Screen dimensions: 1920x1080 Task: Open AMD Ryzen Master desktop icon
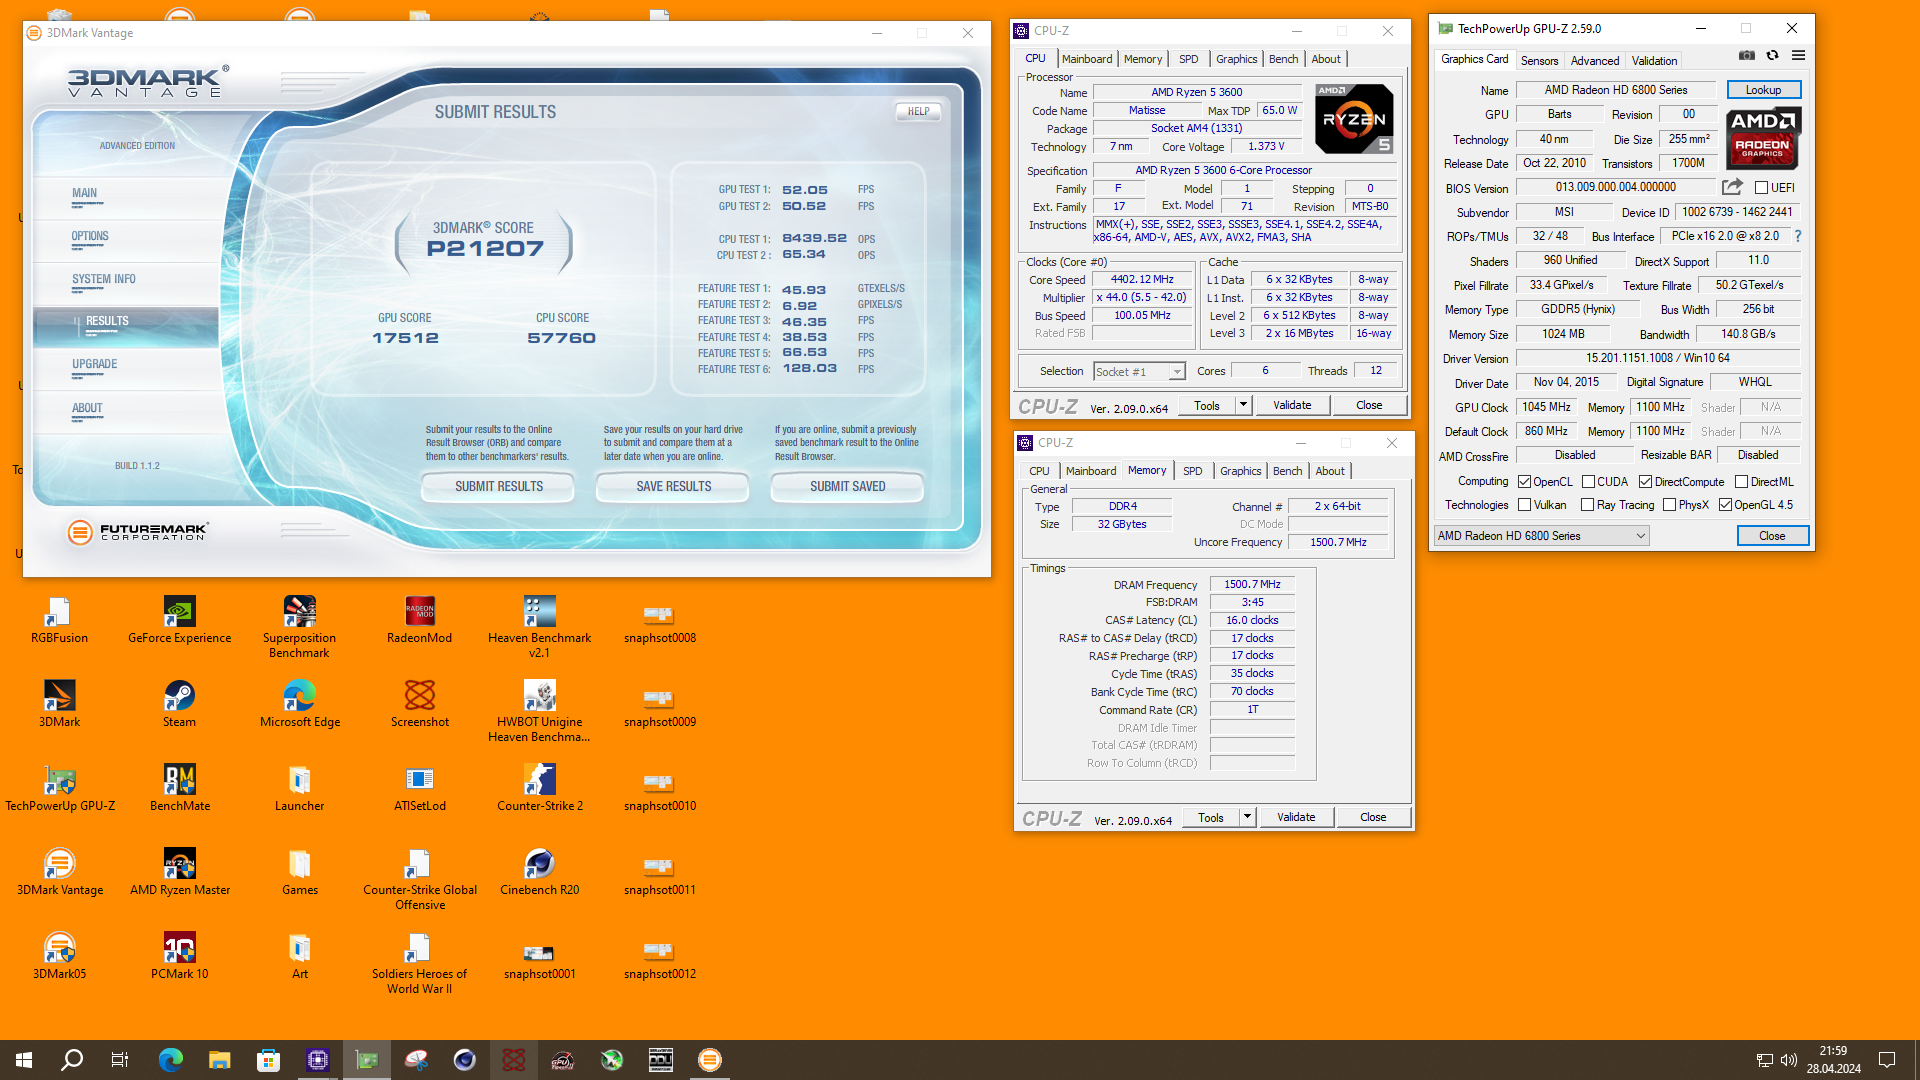180,873
